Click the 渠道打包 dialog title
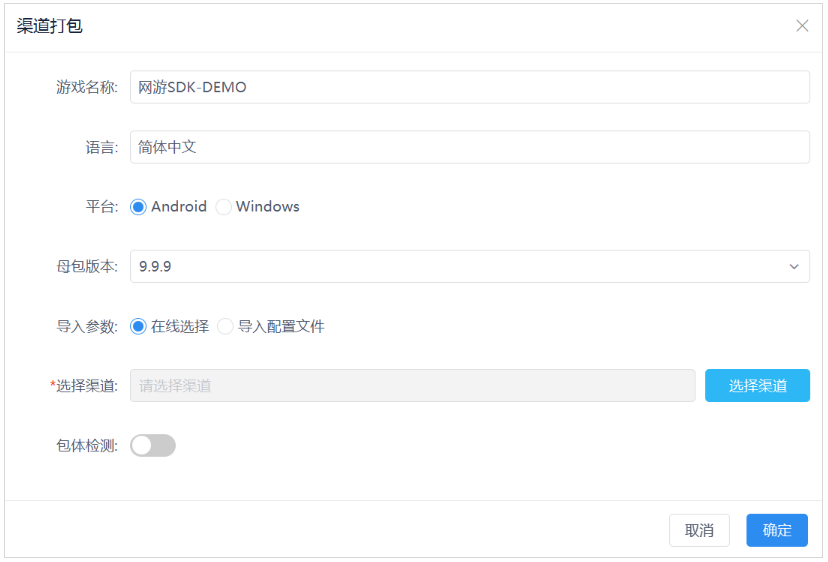The image size is (828, 562). click(50, 26)
